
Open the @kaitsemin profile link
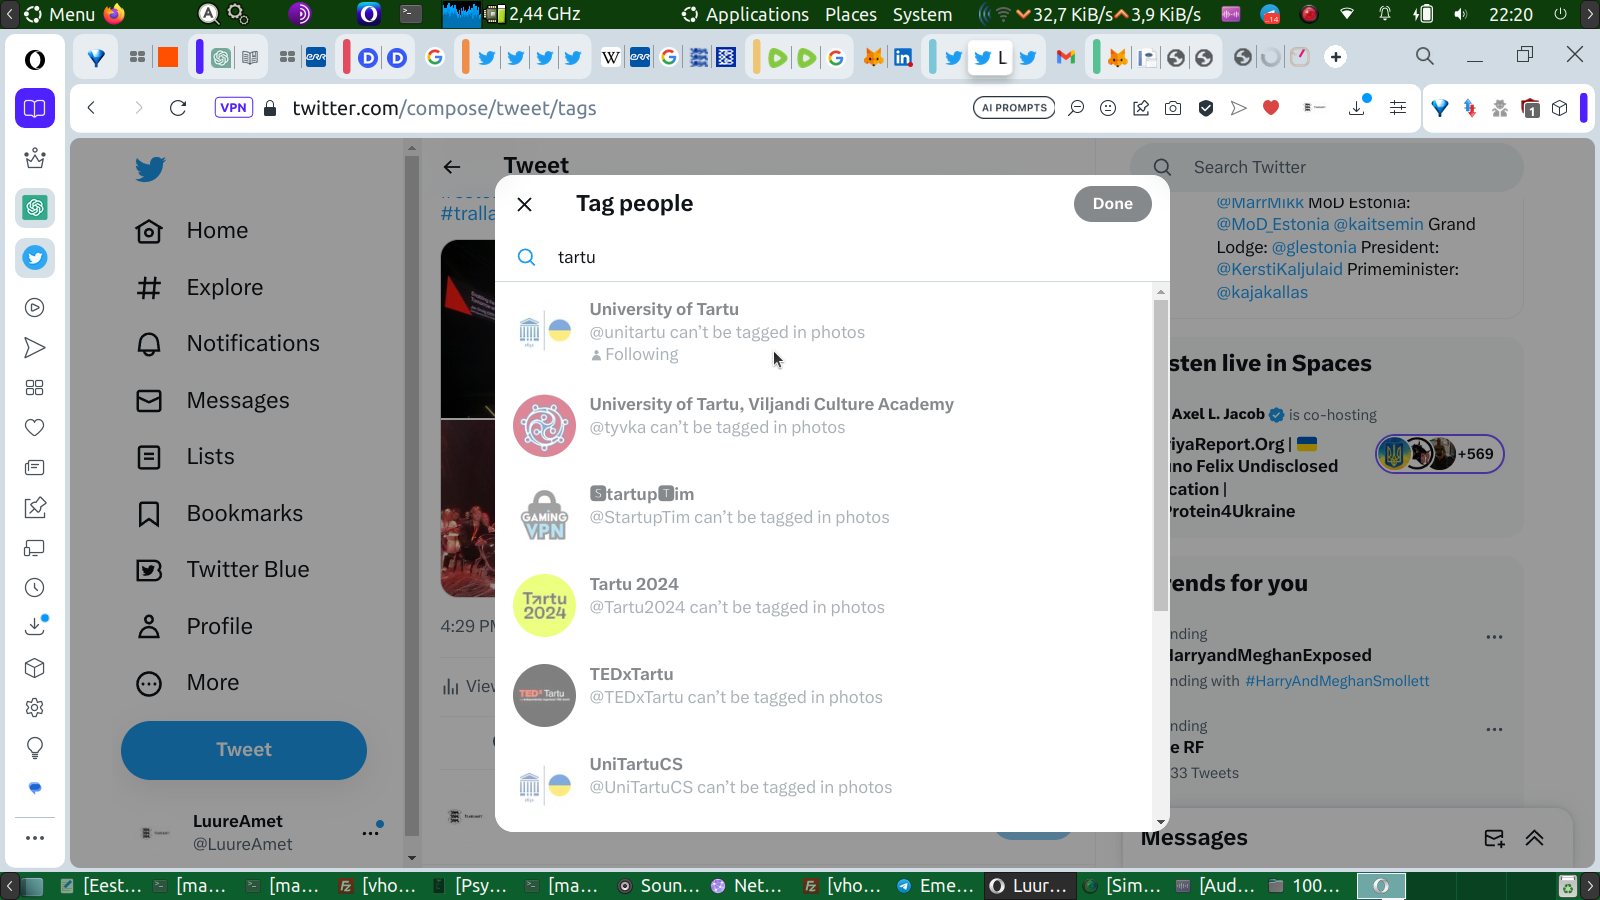click(1378, 224)
